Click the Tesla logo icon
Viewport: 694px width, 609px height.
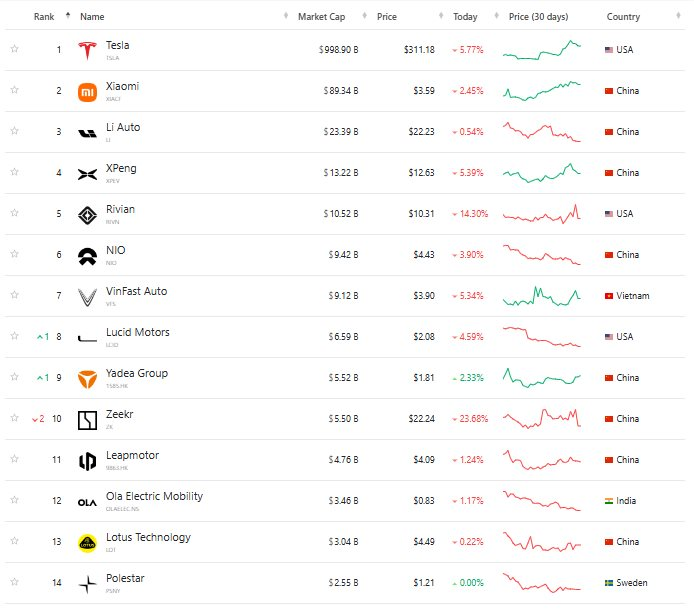[88, 50]
